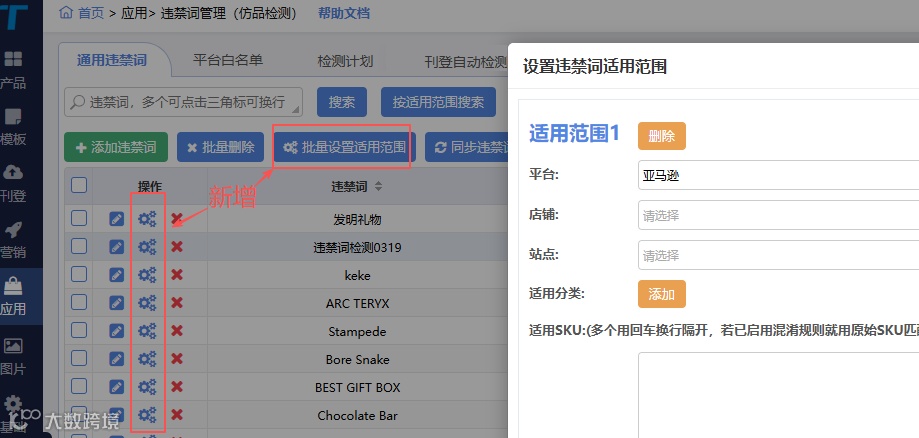Open the 帮助文档 link
This screenshot has height=438, width=919.
tap(344, 13)
